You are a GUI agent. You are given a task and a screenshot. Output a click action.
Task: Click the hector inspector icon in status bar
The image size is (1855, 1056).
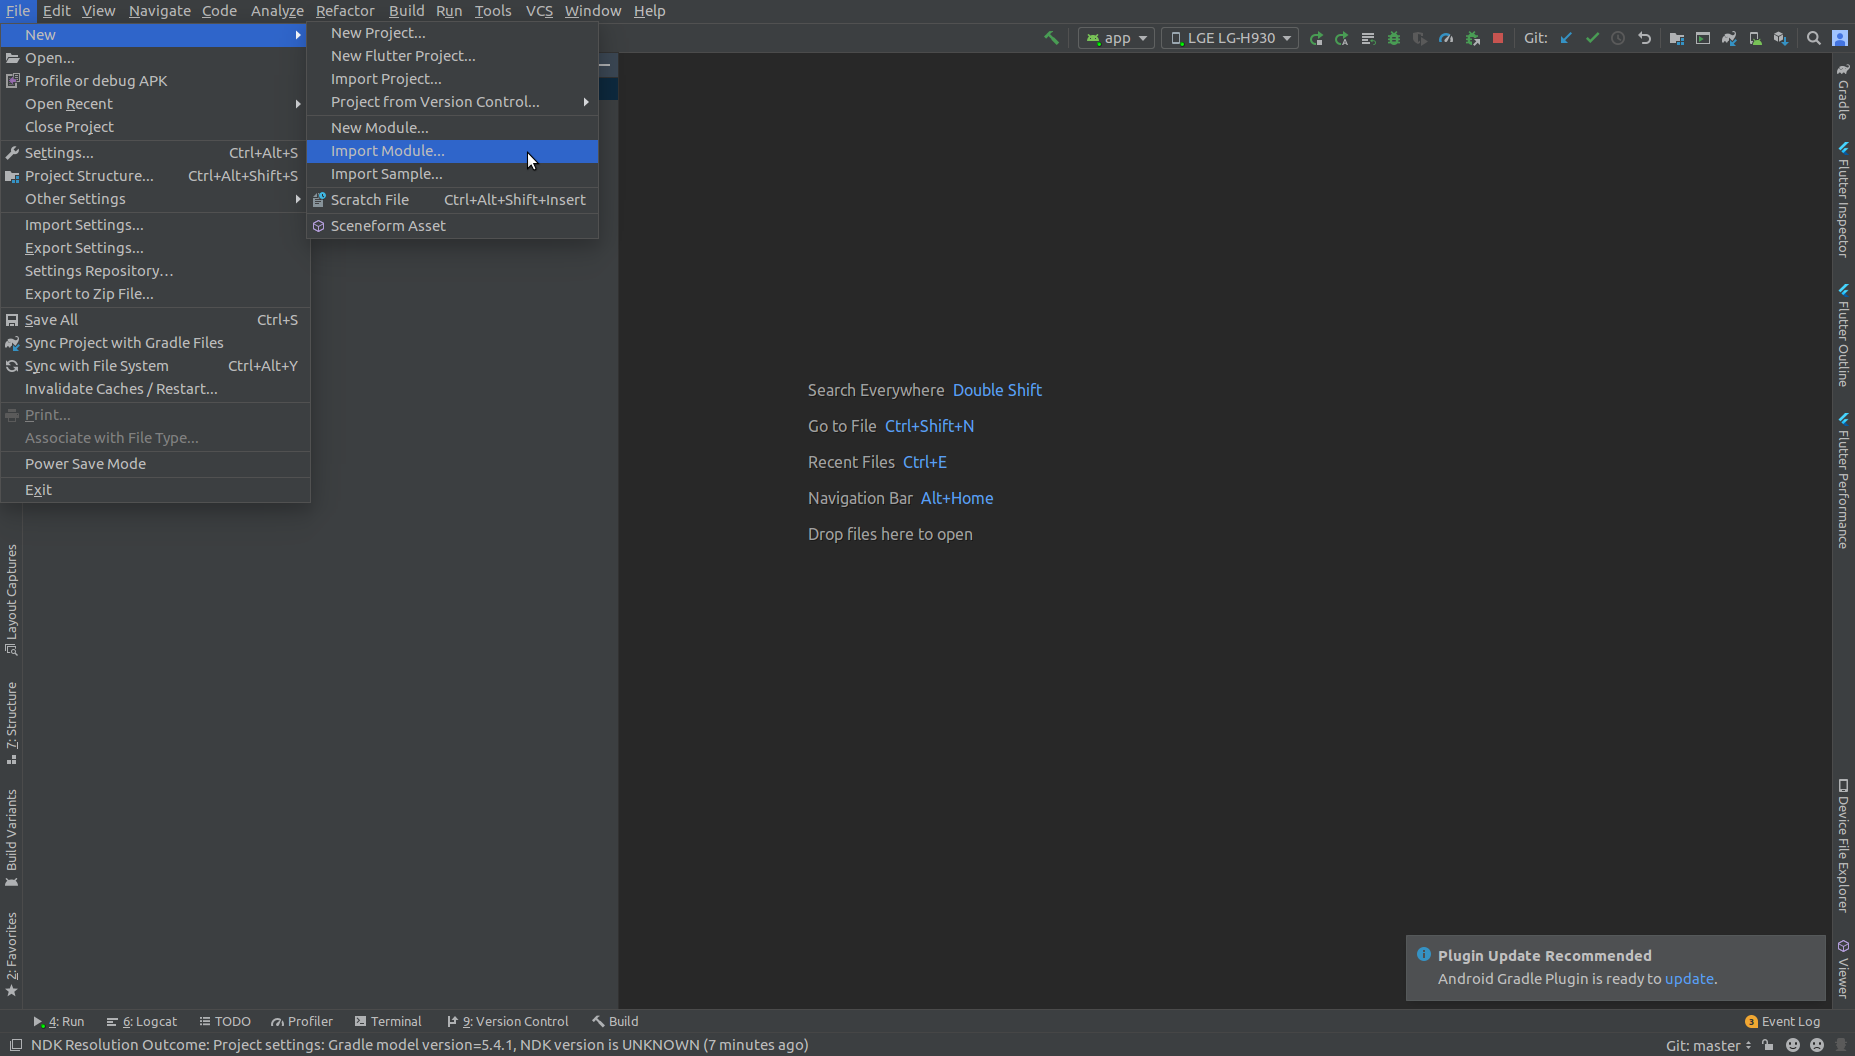[1841, 1045]
